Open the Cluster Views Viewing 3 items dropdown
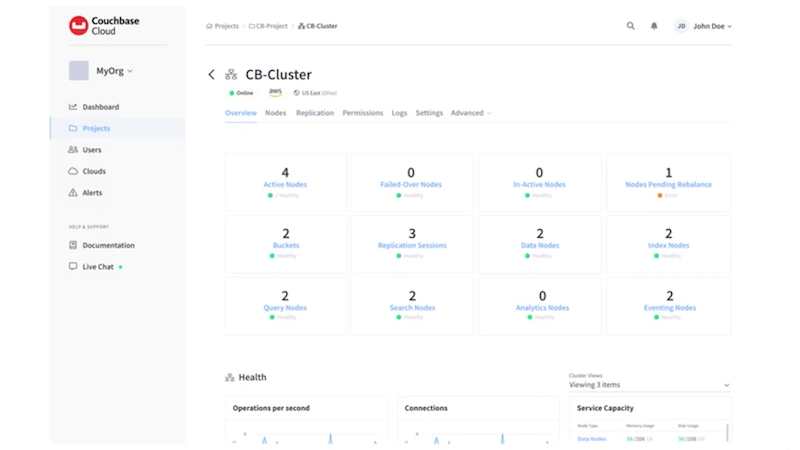This screenshot has height=450, width=800. pyautogui.click(x=649, y=385)
